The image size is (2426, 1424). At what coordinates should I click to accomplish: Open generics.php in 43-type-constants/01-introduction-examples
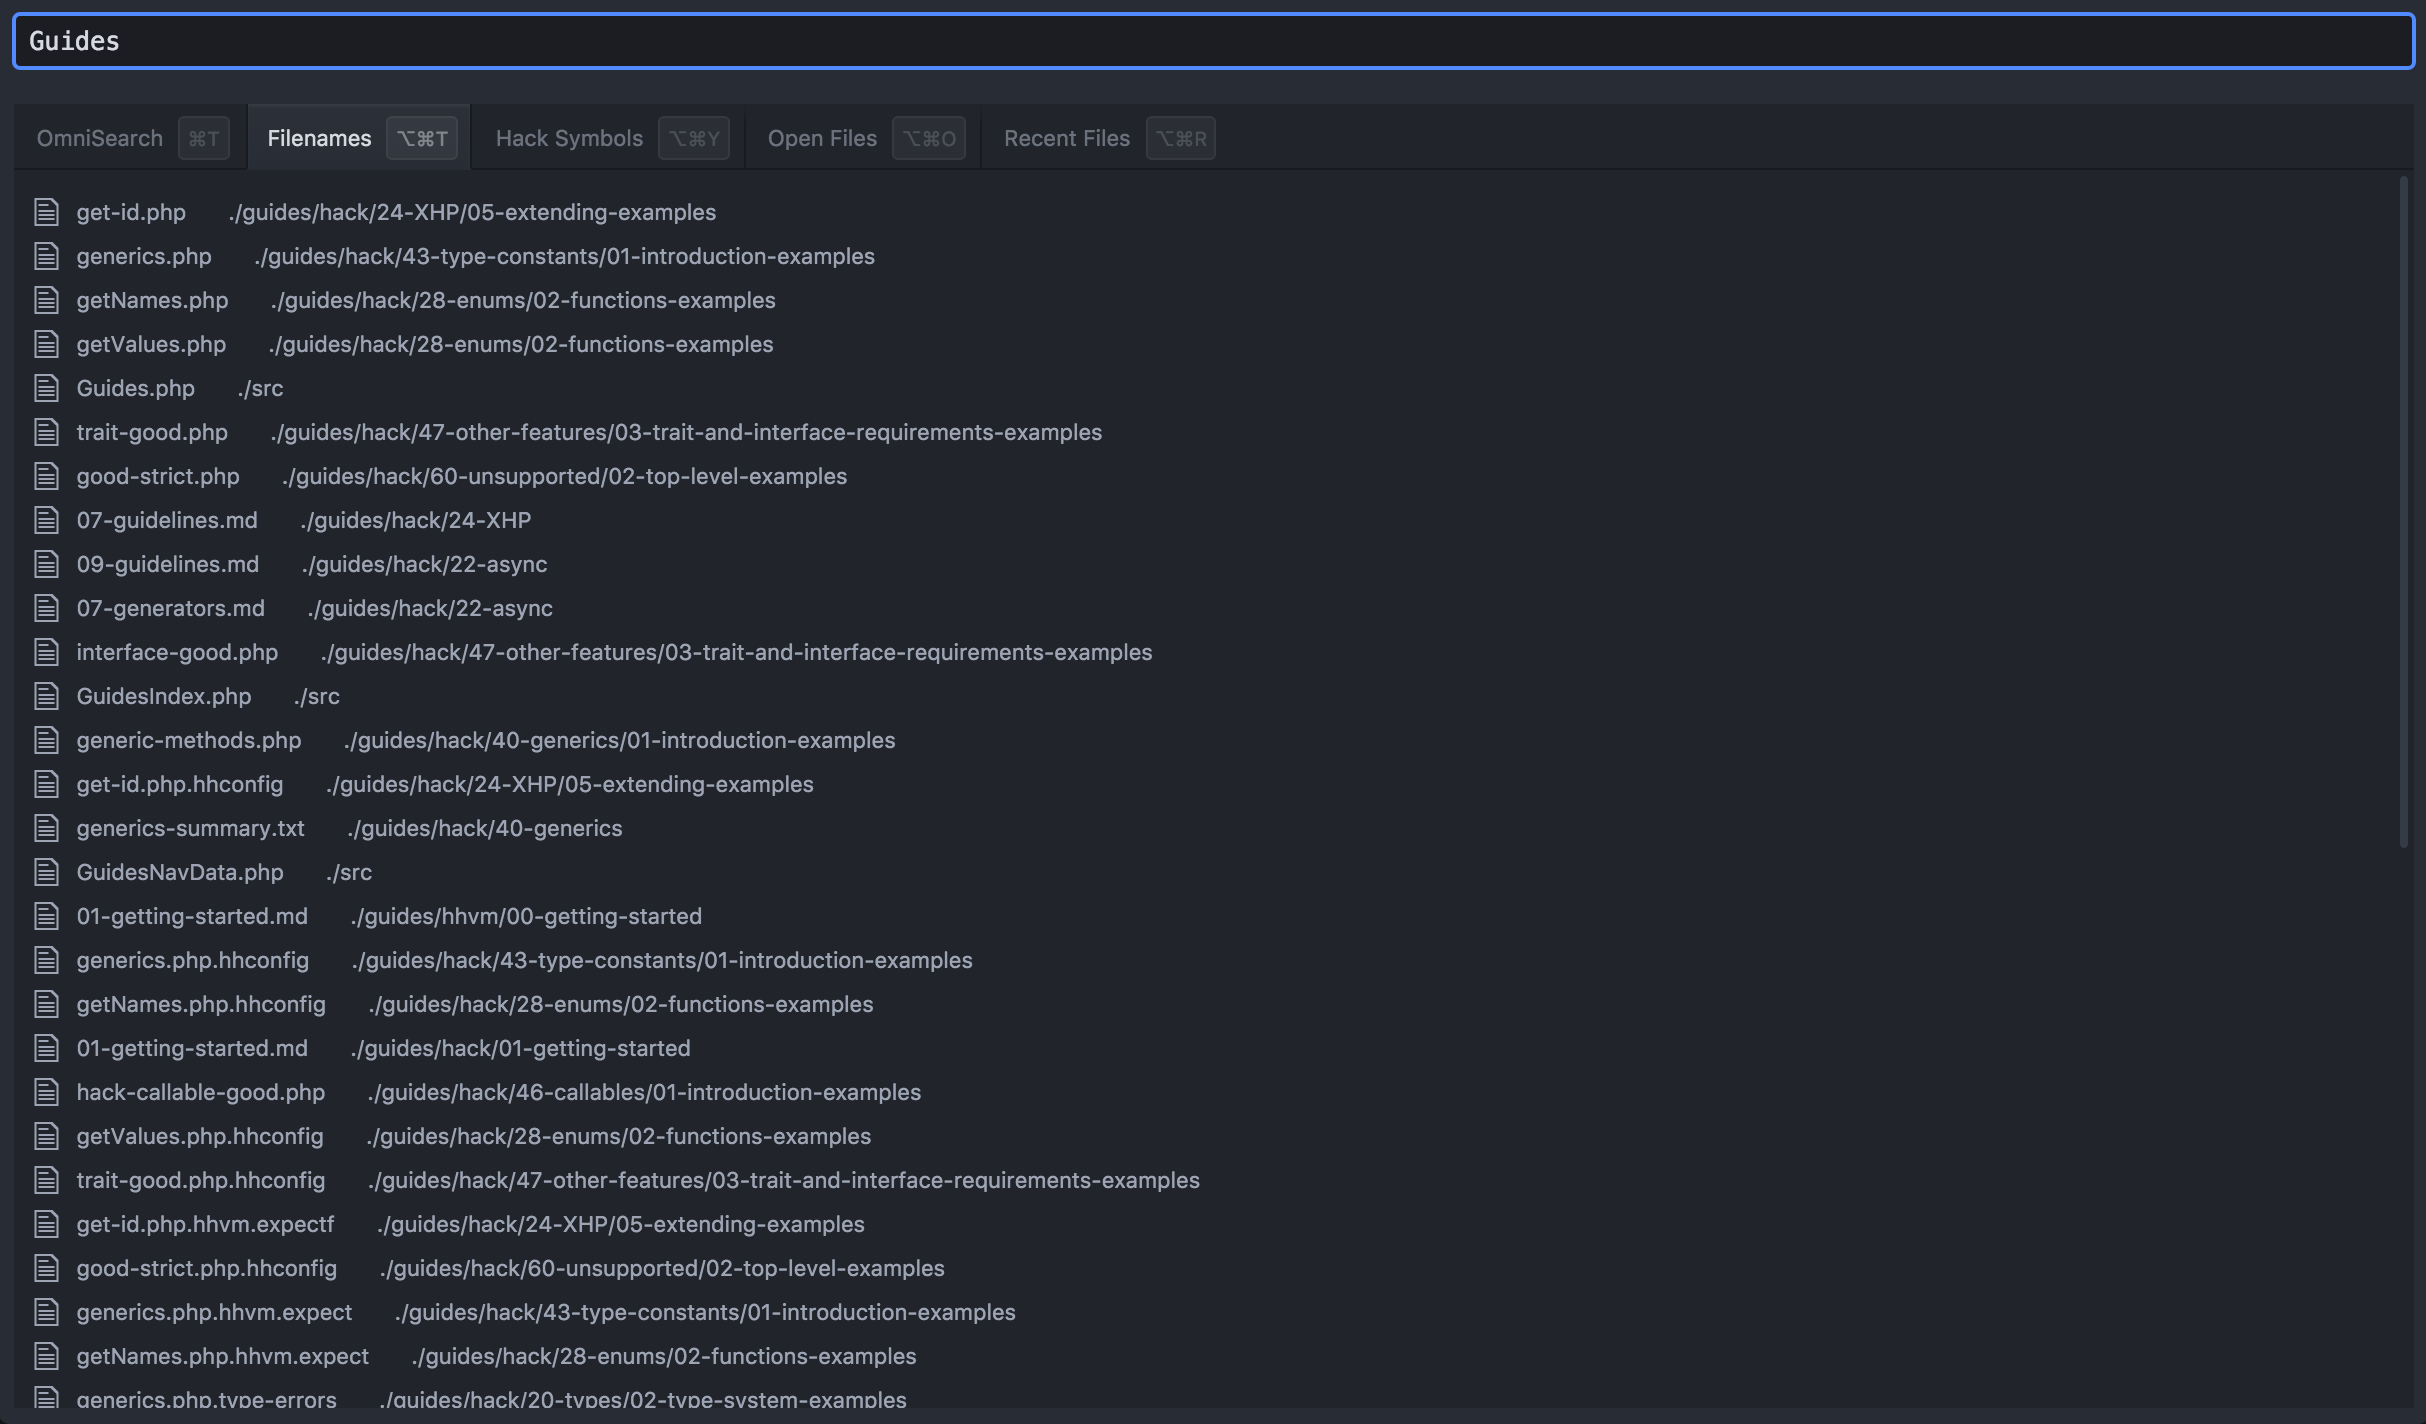coord(1205,255)
